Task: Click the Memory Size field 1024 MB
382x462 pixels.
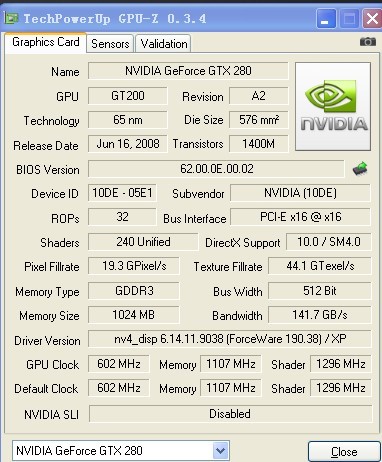Action: pyautogui.click(x=134, y=315)
